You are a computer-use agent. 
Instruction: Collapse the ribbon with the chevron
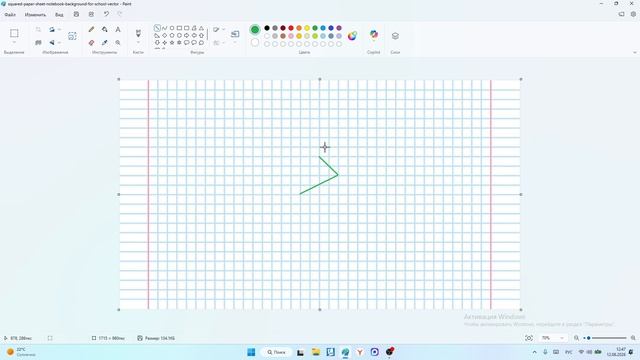634,52
